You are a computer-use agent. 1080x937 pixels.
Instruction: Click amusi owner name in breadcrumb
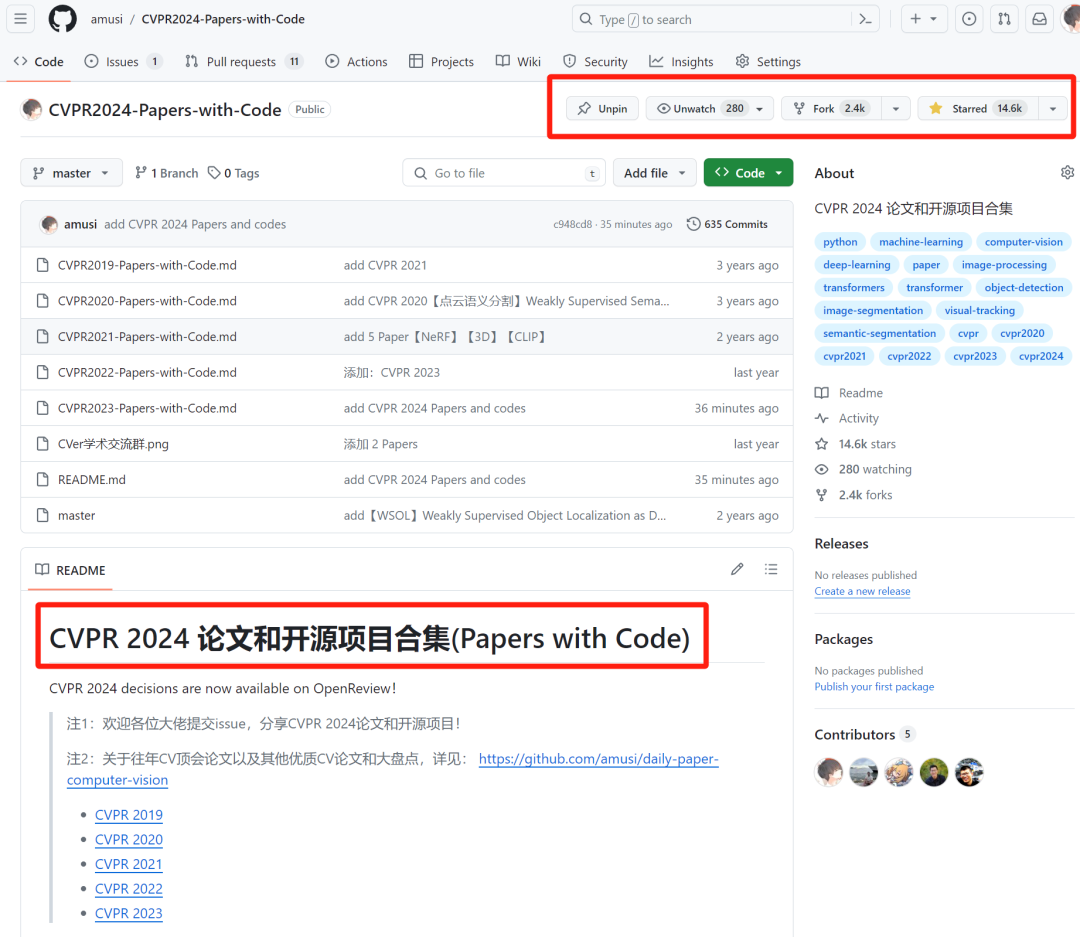[x=107, y=19]
